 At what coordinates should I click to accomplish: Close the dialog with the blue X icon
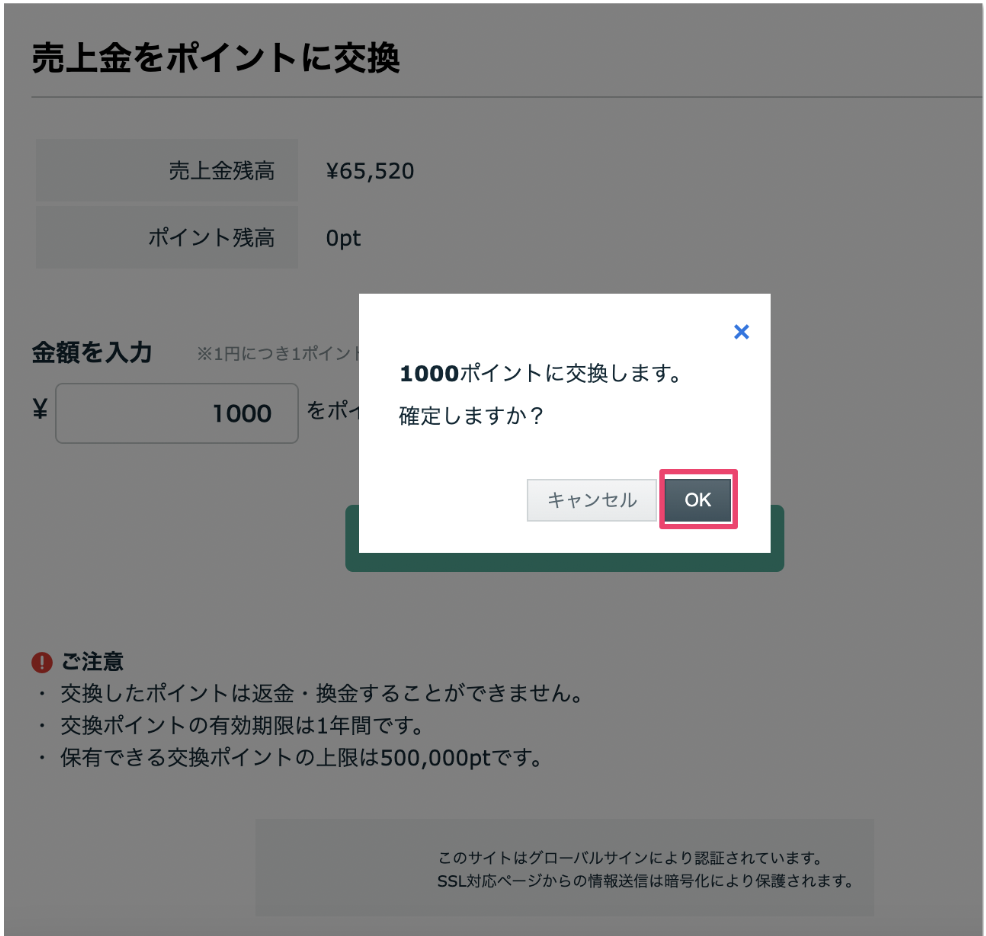point(741,332)
